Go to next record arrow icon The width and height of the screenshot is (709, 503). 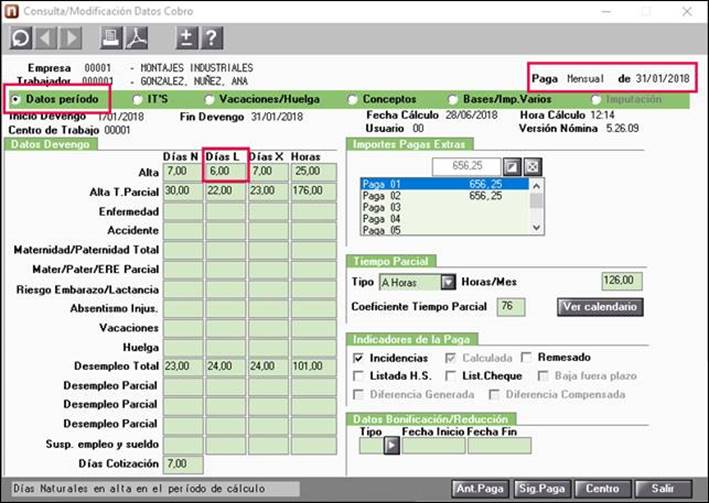(71, 38)
